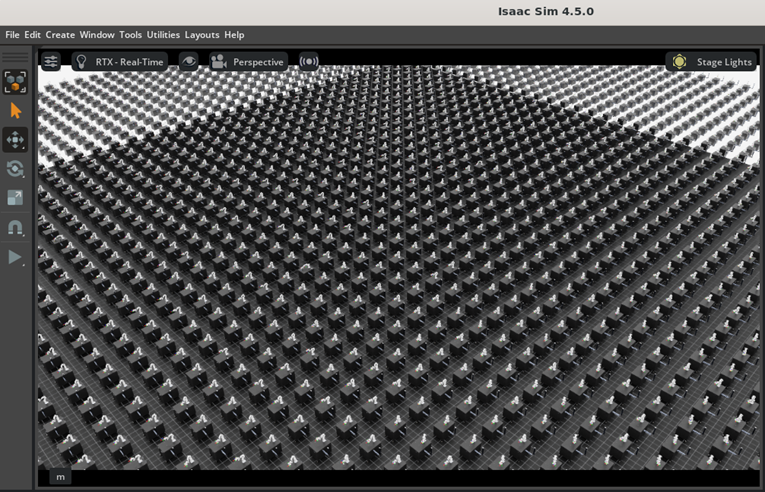
Task: Click the streaming waves icon in viewport bar
Action: click(309, 62)
